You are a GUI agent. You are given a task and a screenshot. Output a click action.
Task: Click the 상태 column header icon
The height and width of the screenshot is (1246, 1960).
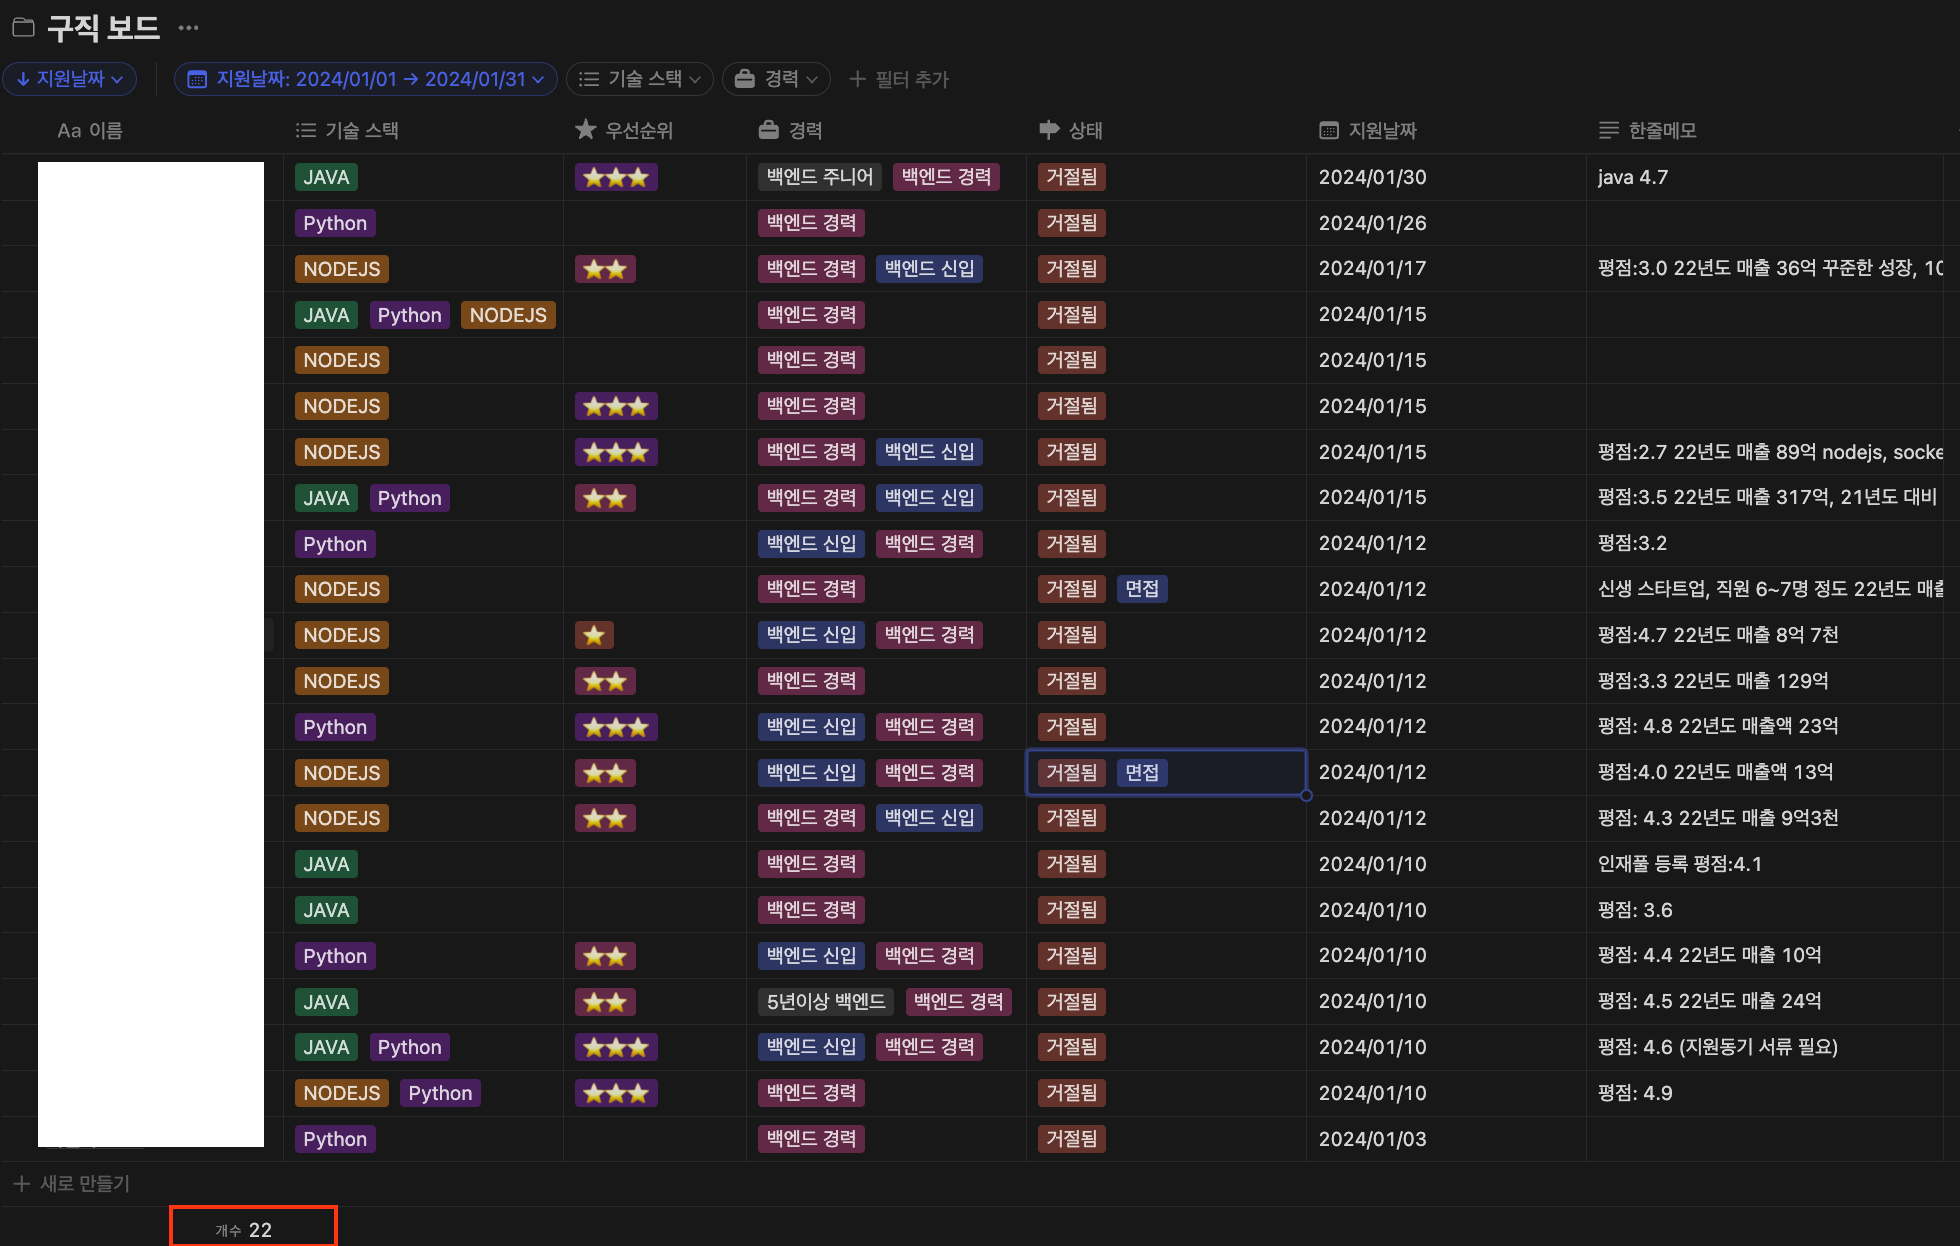[x=1049, y=130]
